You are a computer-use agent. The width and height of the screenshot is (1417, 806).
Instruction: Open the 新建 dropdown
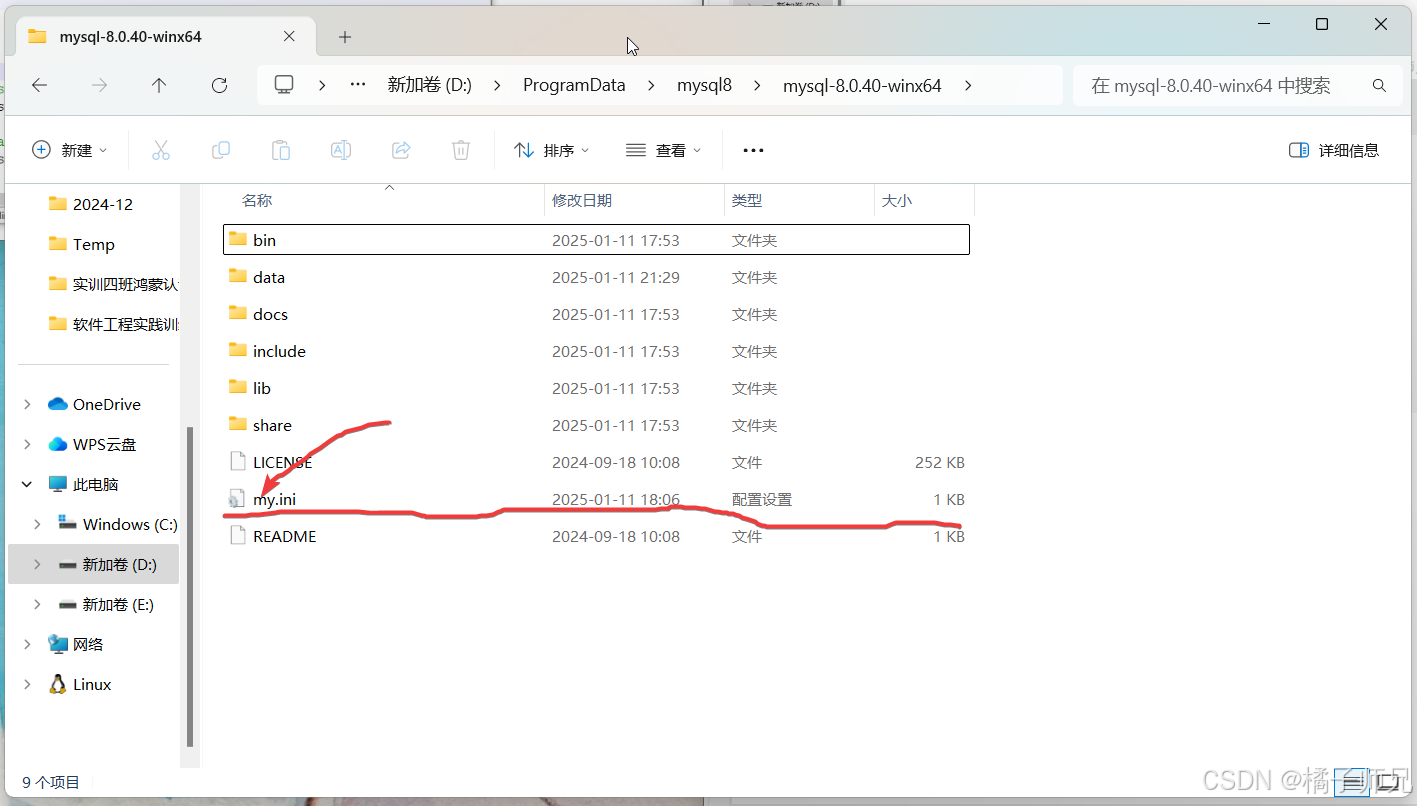tap(70, 150)
